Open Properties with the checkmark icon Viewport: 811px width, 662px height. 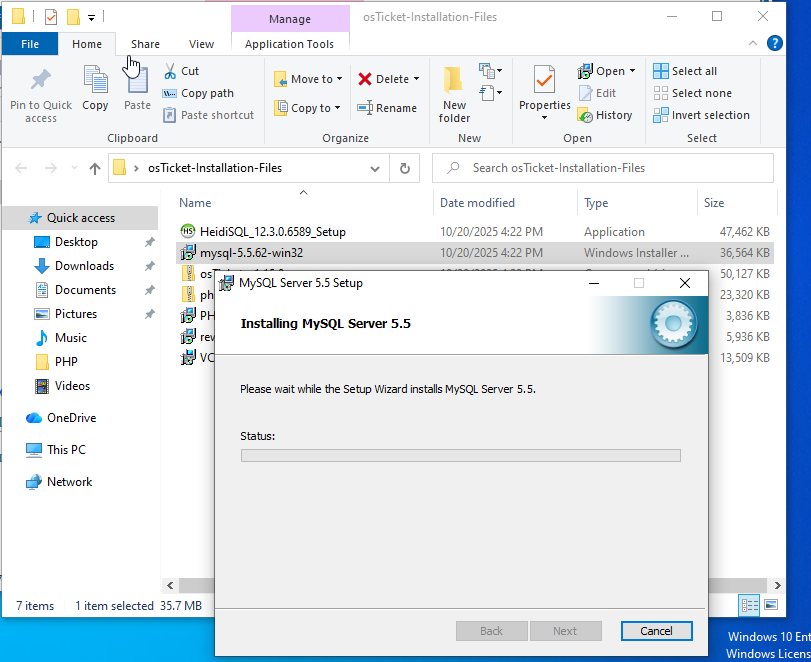point(545,81)
